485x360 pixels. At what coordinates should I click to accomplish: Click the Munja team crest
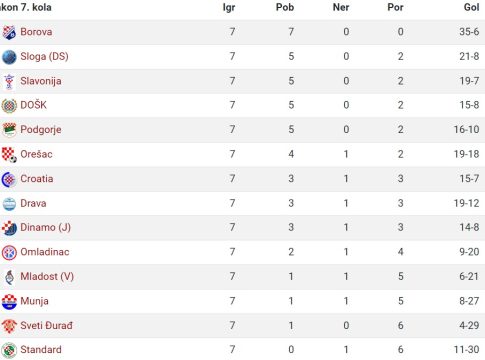point(9,302)
